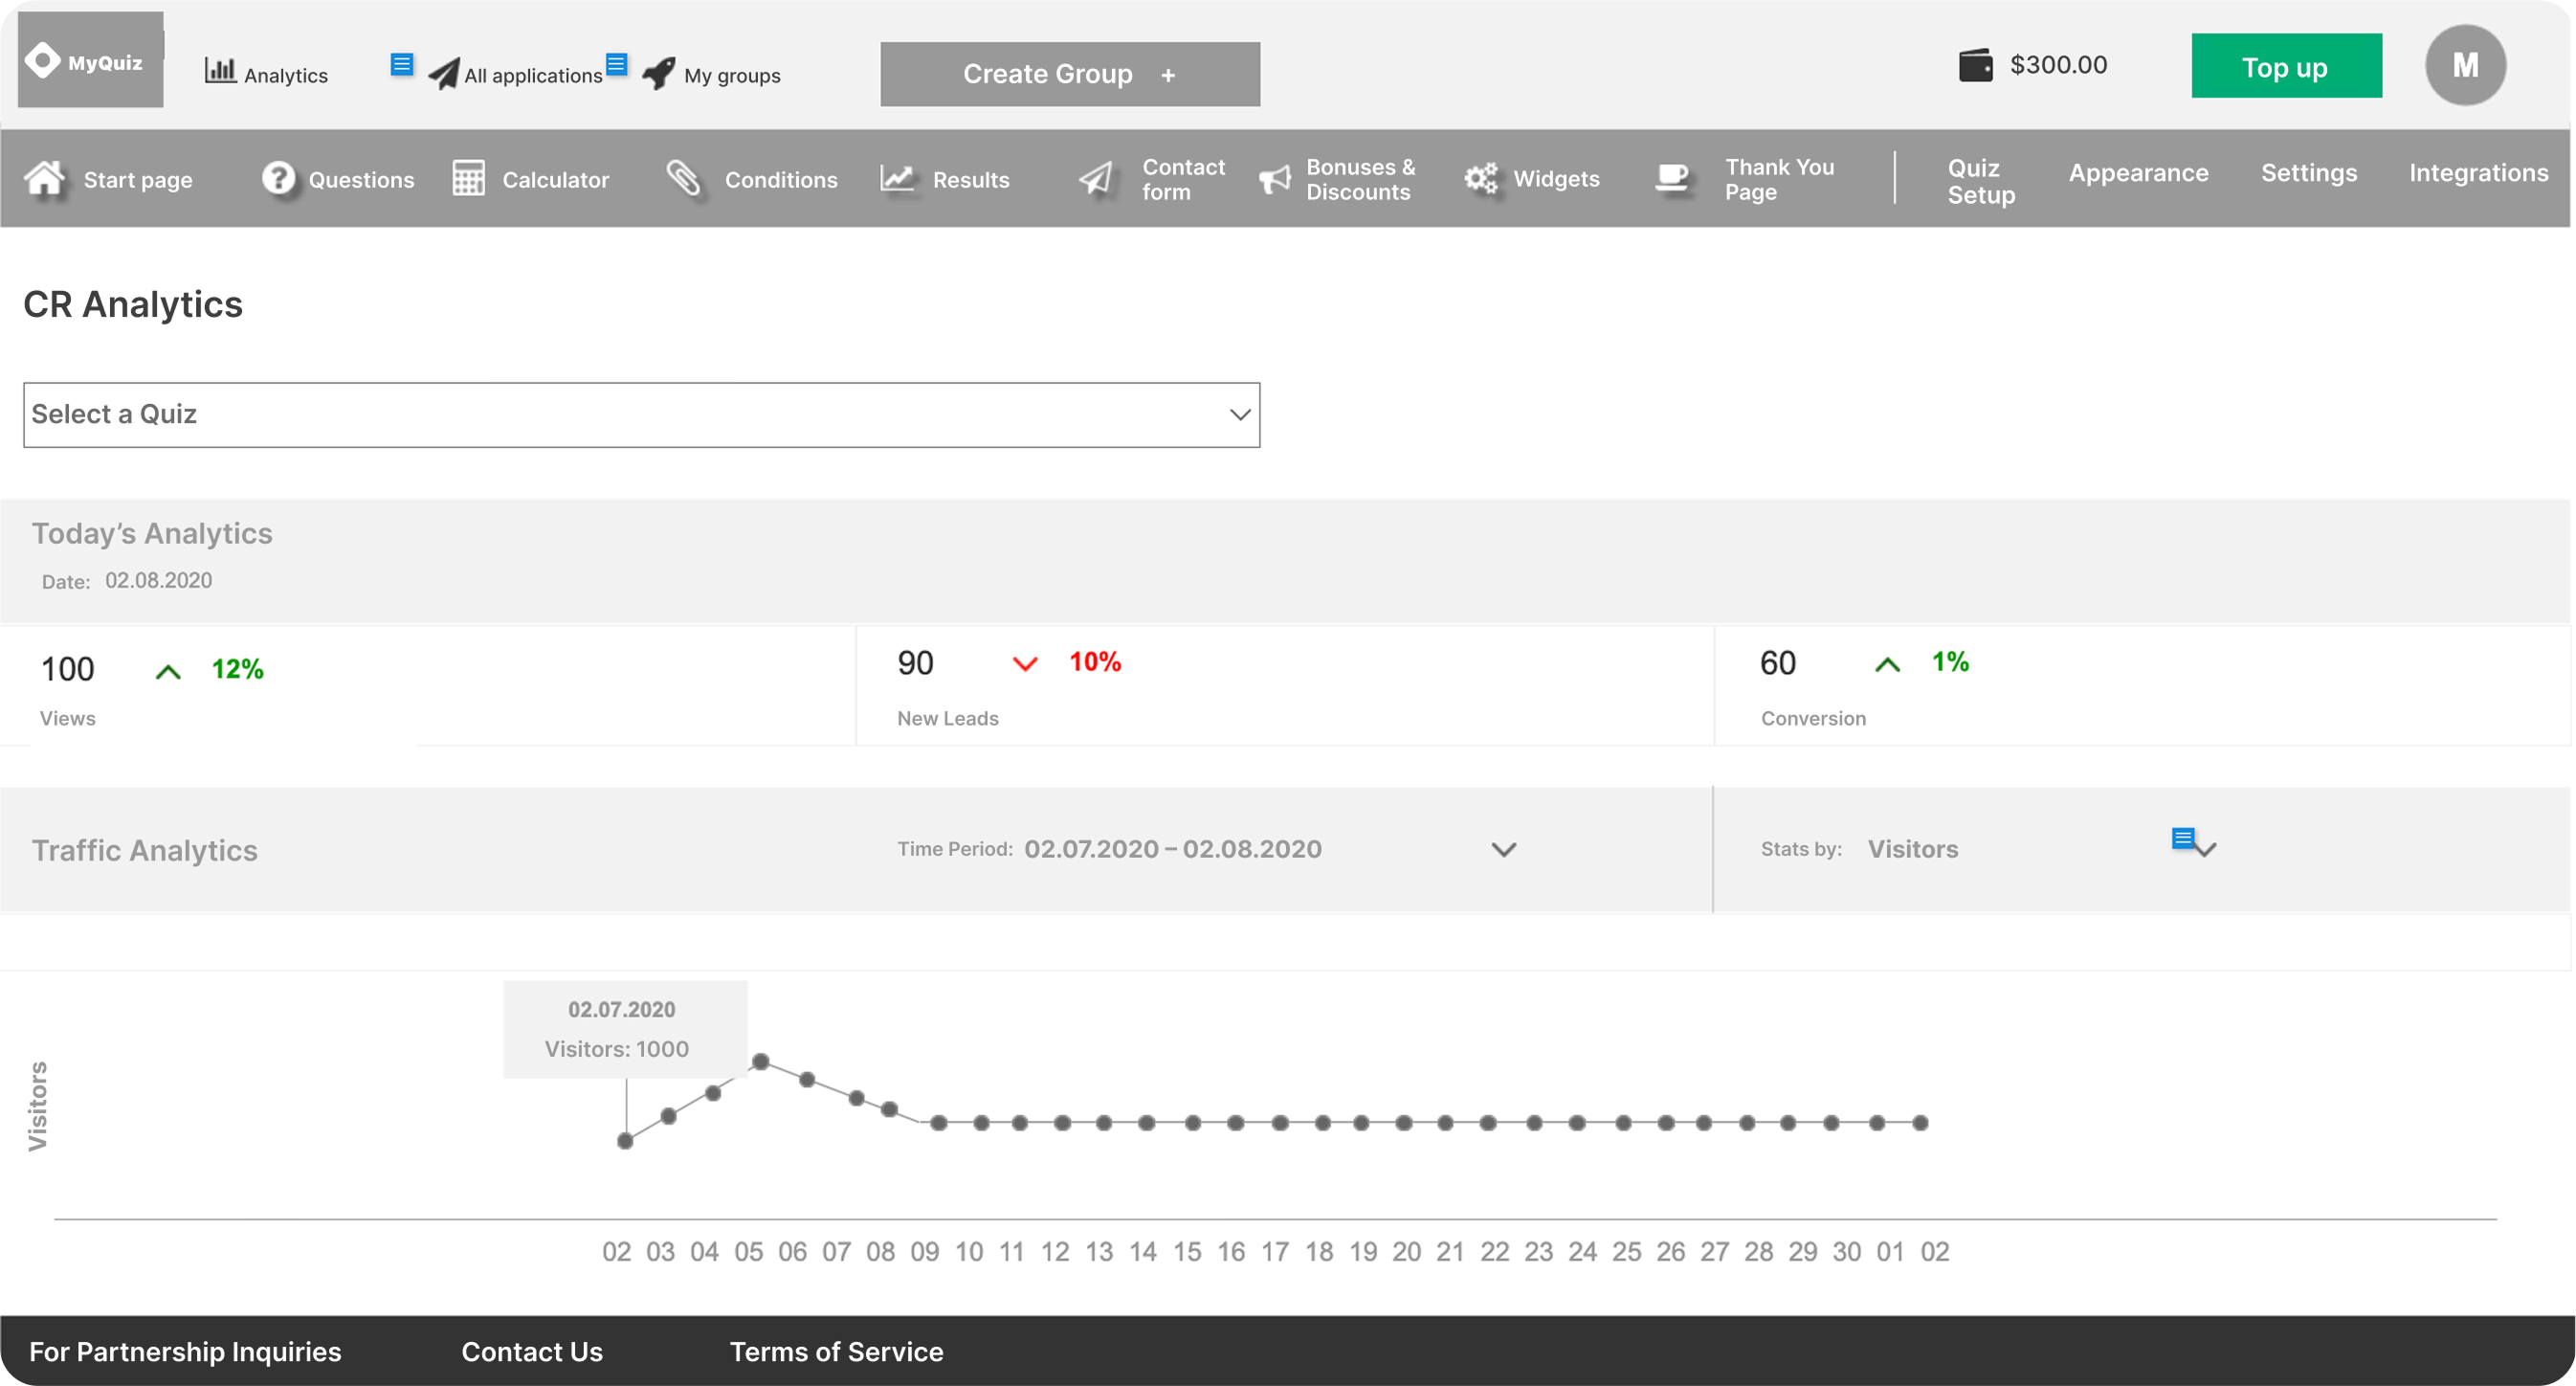Click the Calculator grid icon

point(468,179)
